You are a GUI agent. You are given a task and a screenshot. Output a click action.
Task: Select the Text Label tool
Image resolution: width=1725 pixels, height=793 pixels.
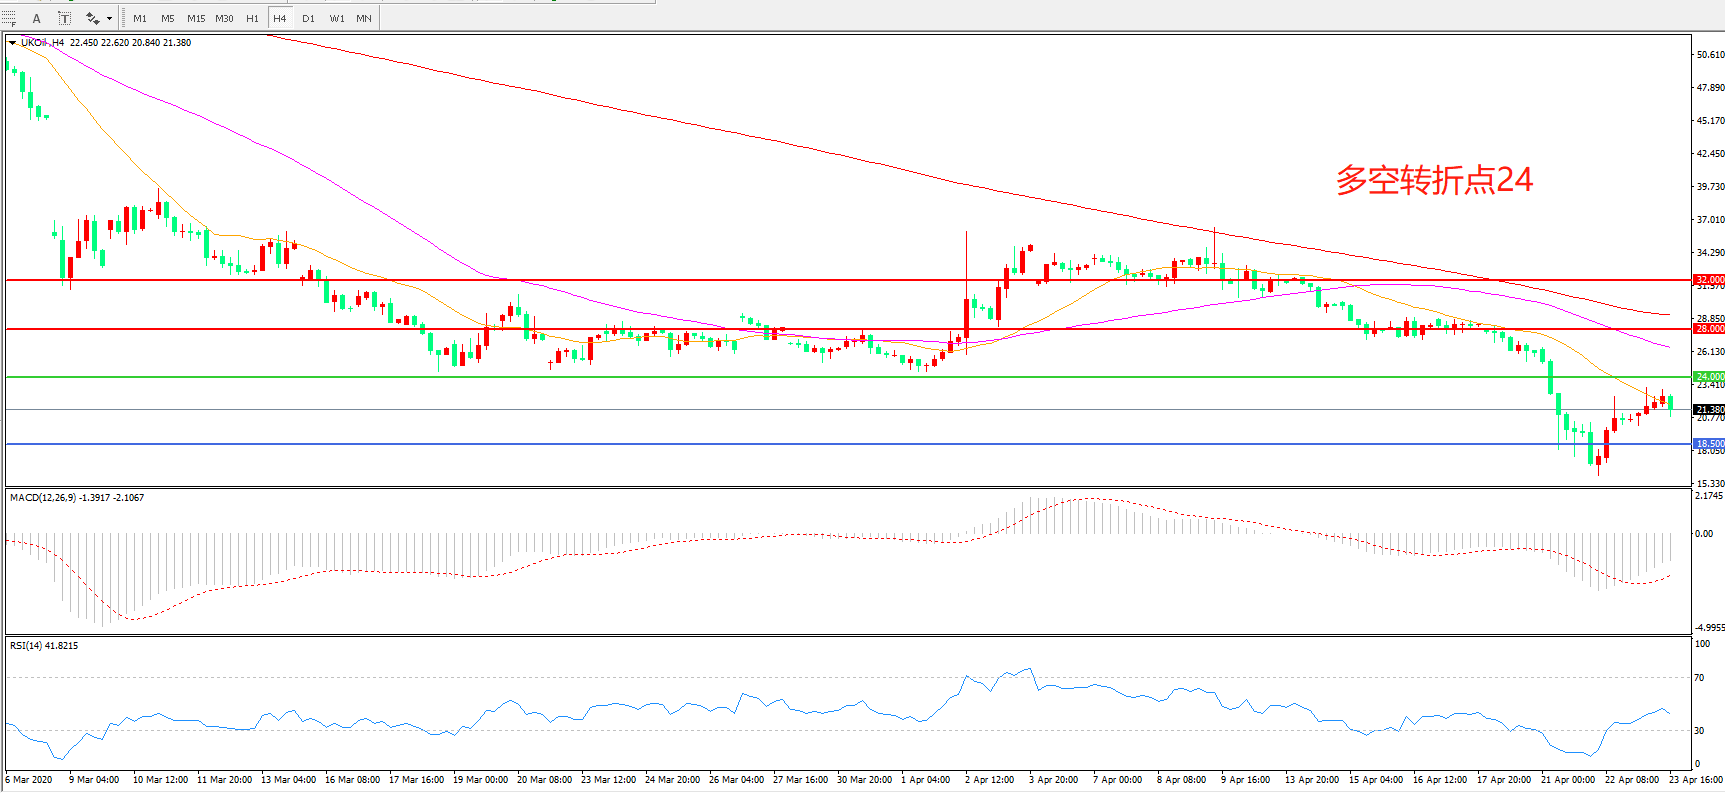coord(65,18)
